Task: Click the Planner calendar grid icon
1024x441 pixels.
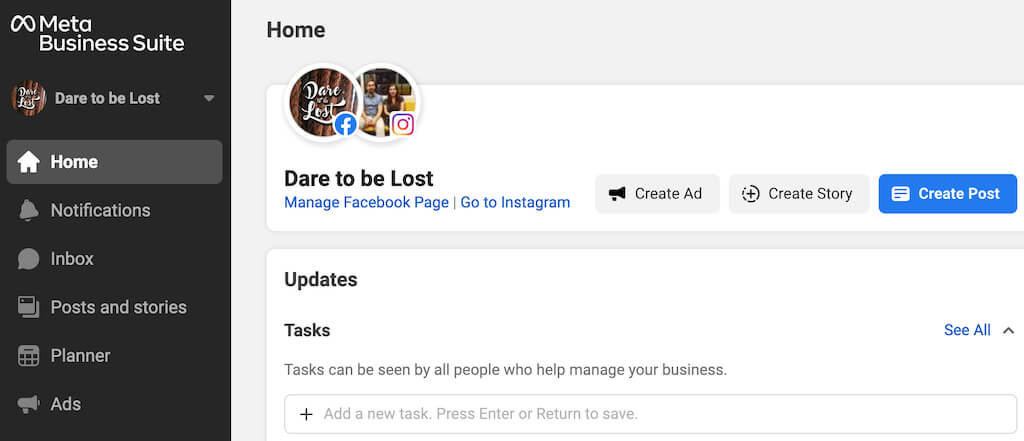Action: [29, 356]
